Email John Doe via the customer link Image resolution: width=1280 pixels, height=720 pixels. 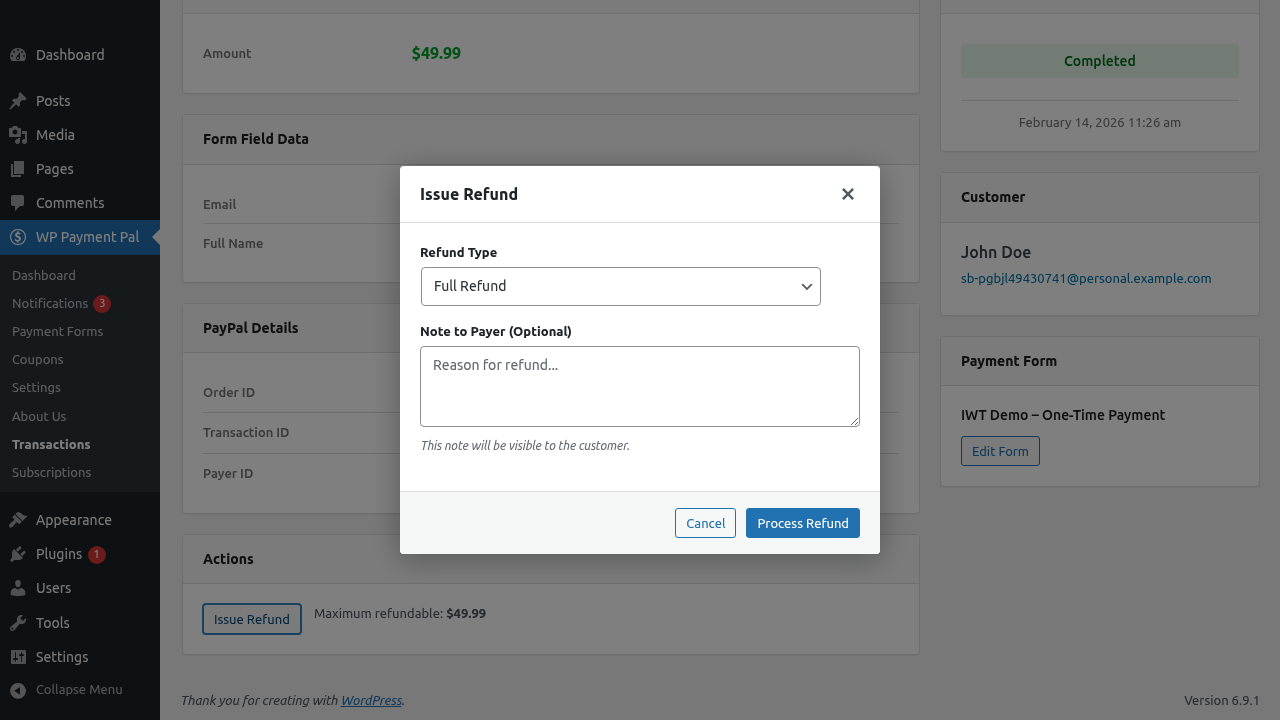[x=1086, y=278]
